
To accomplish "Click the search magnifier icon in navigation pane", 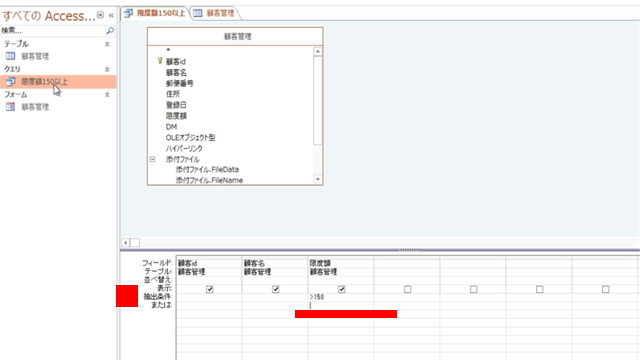I will 110,31.
